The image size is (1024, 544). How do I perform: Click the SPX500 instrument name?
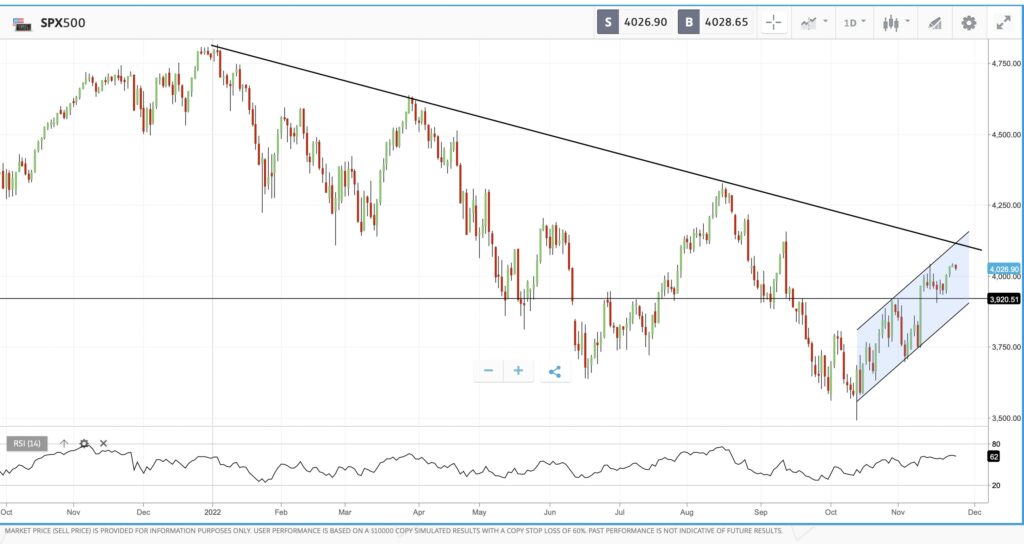(62, 22)
